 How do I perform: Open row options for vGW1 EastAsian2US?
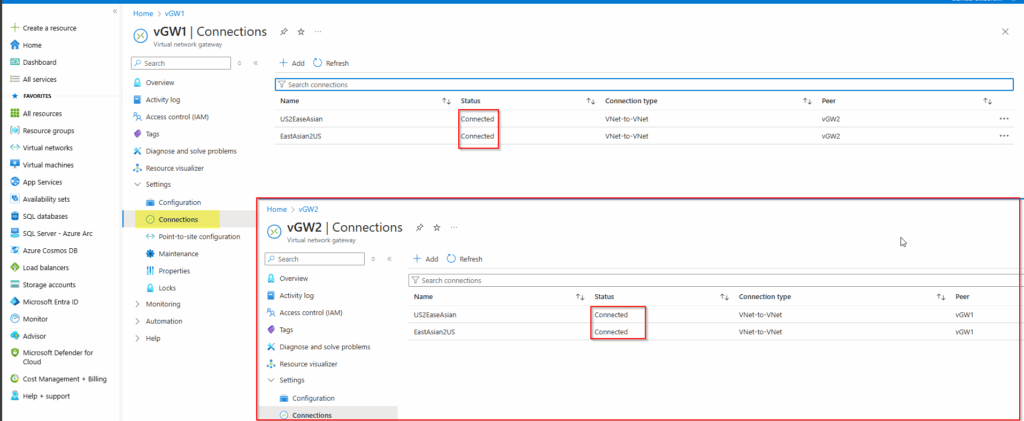tap(1004, 136)
